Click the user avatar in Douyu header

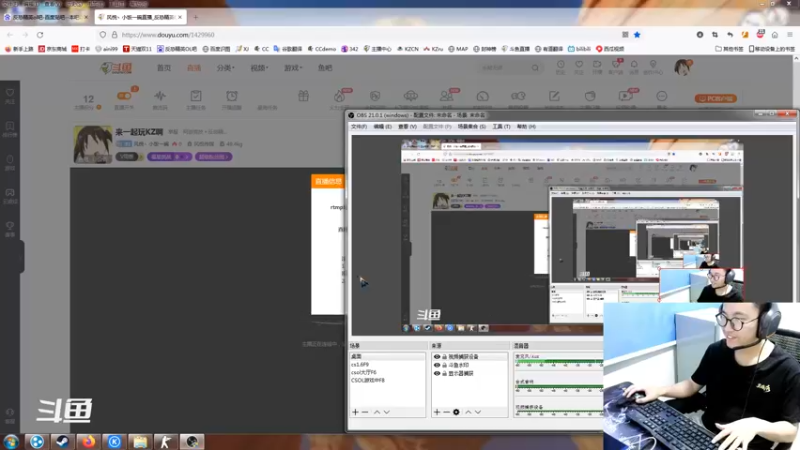pyautogui.click(x=682, y=67)
